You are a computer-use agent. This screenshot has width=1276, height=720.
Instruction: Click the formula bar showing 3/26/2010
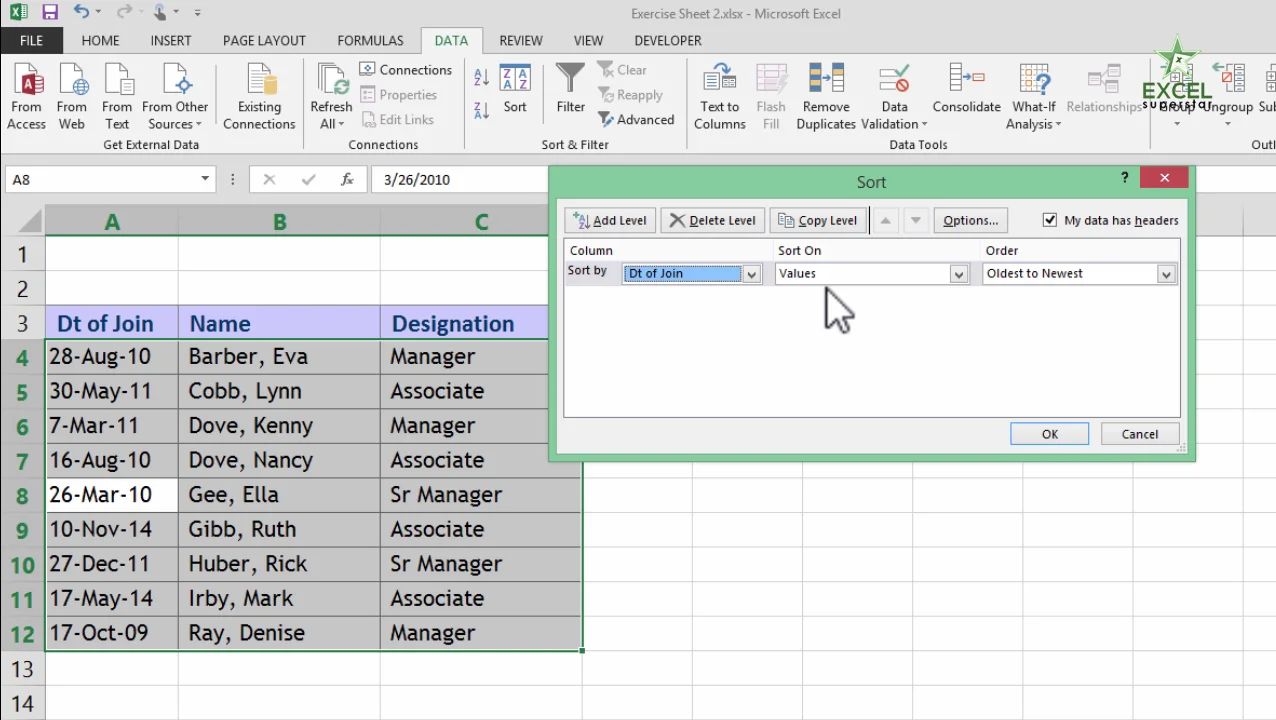pos(460,180)
